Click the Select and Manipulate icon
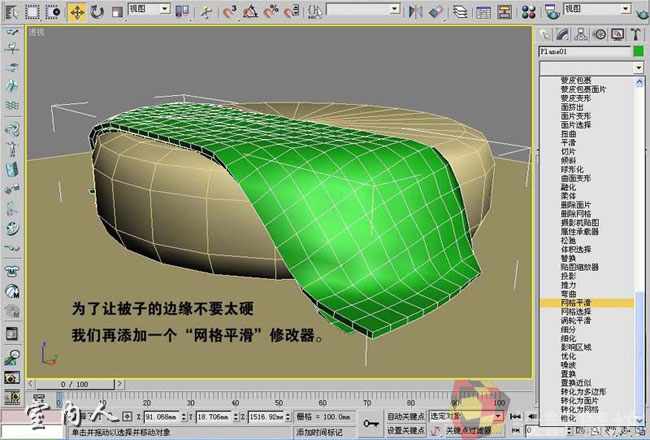Image resolution: width=650 pixels, height=440 pixels. pos(206,12)
